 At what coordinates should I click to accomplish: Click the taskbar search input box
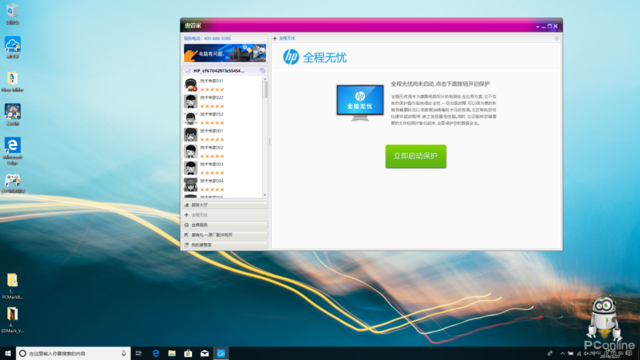point(73,353)
